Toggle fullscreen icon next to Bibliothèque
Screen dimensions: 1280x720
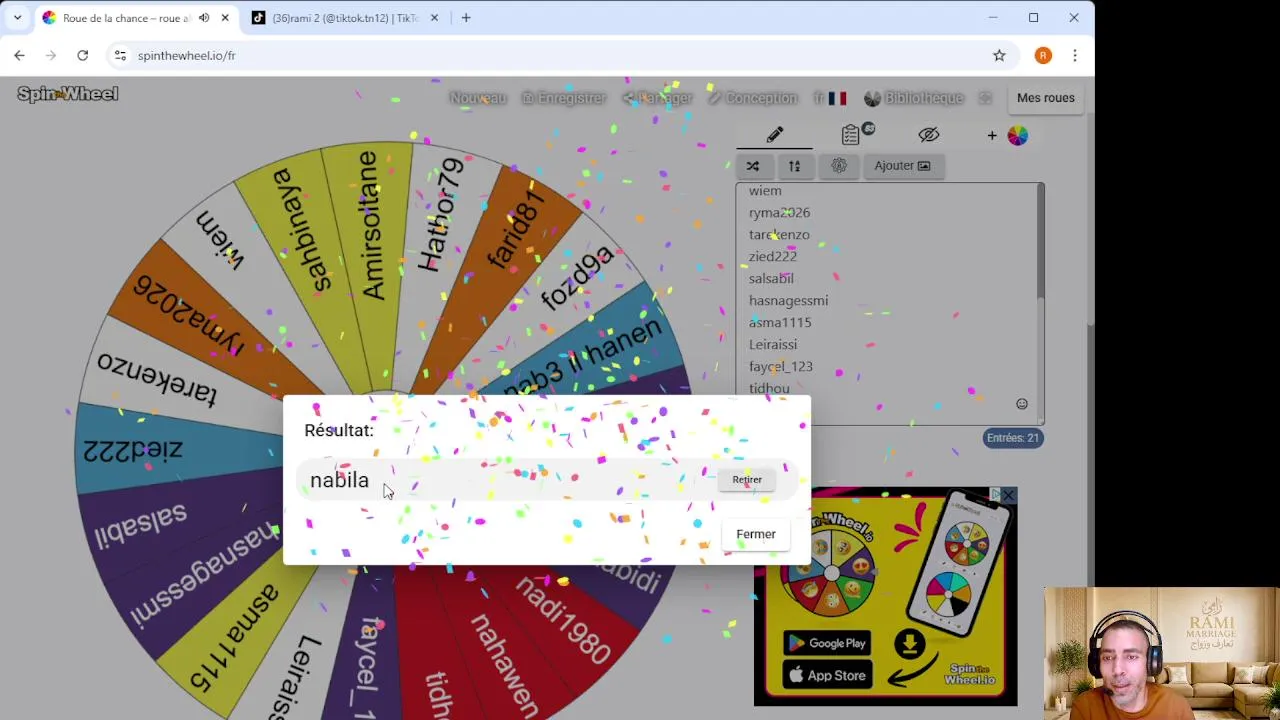click(x=985, y=98)
